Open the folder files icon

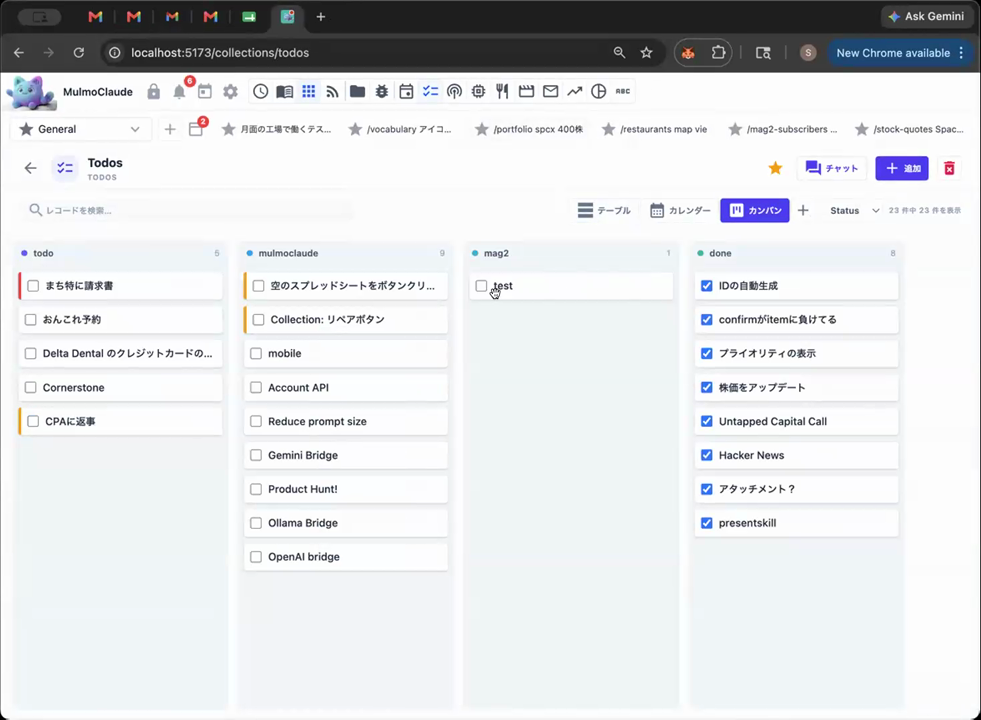[357, 91]
